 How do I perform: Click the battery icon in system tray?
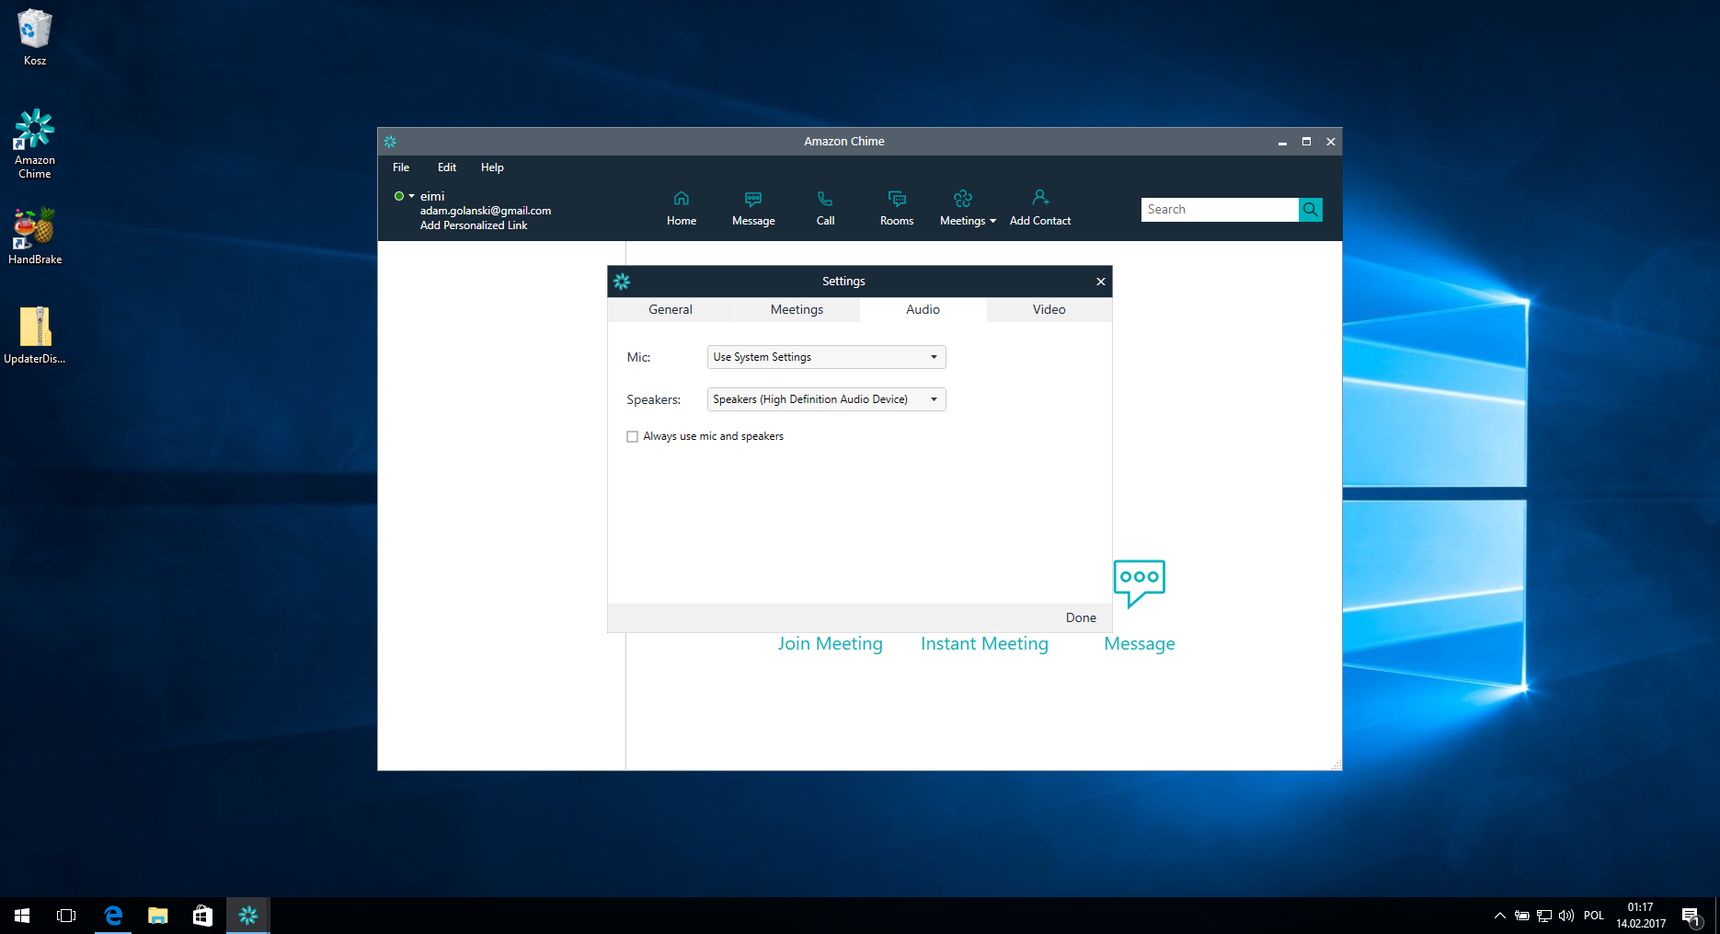[1522, 915]
